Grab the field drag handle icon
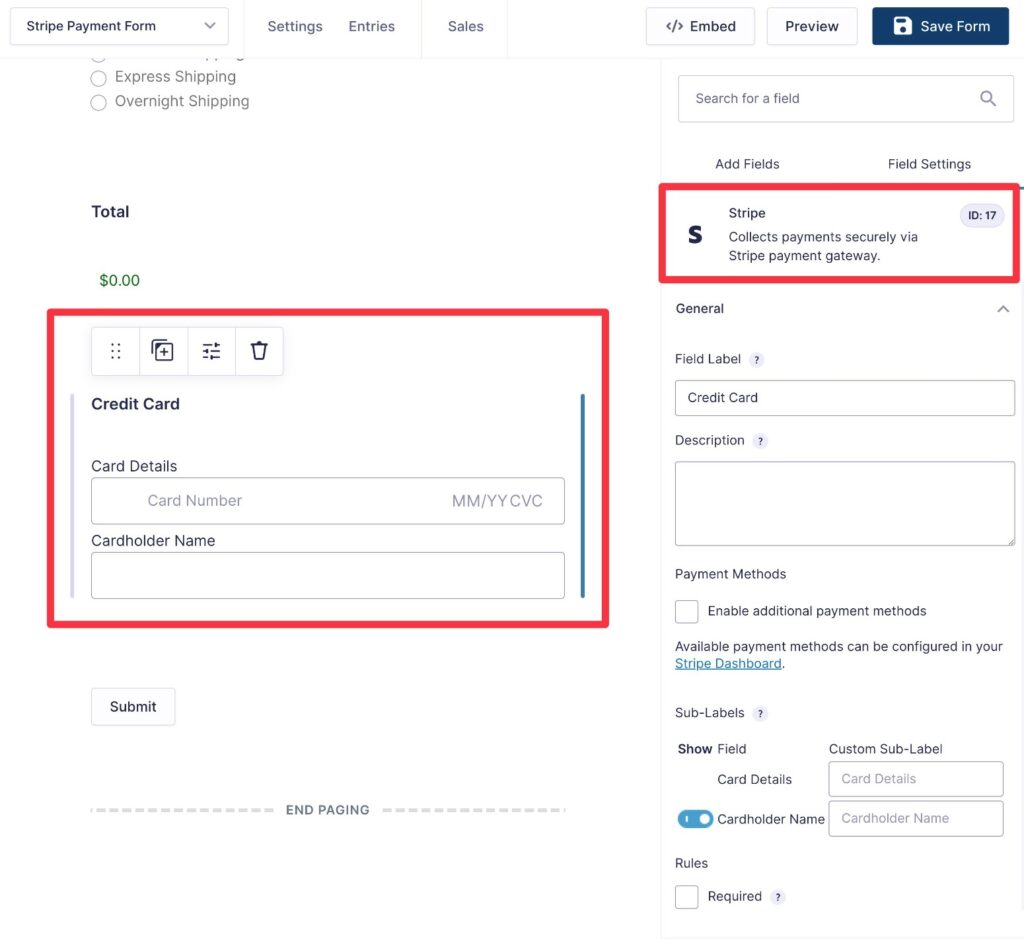 coord(115,351)
